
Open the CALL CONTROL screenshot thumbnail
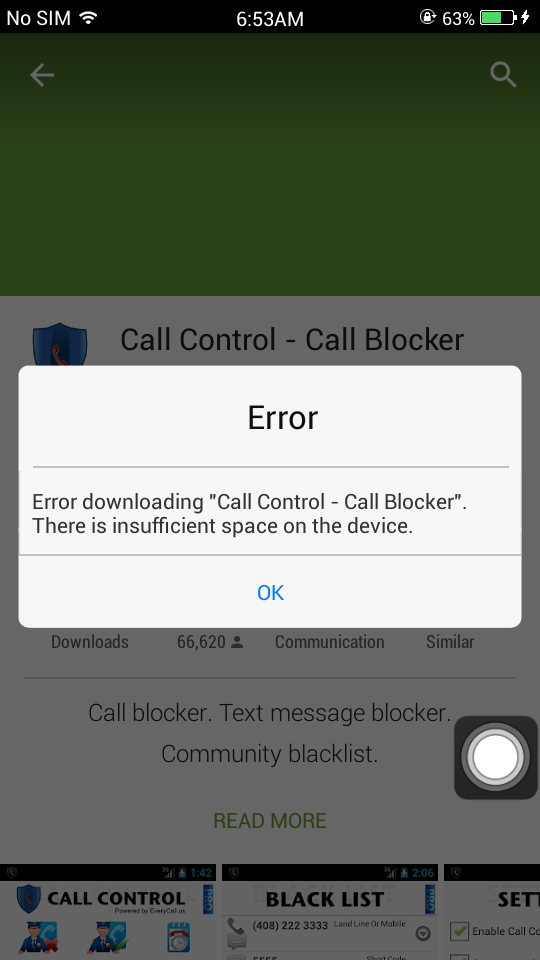pyautogui.click(x=108, y=912)
